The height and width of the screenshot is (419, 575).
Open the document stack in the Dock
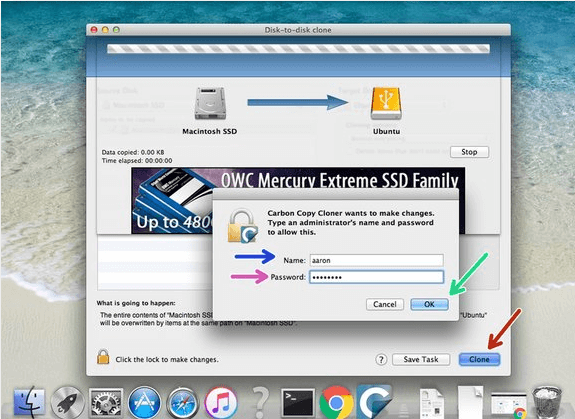[432, 403]
